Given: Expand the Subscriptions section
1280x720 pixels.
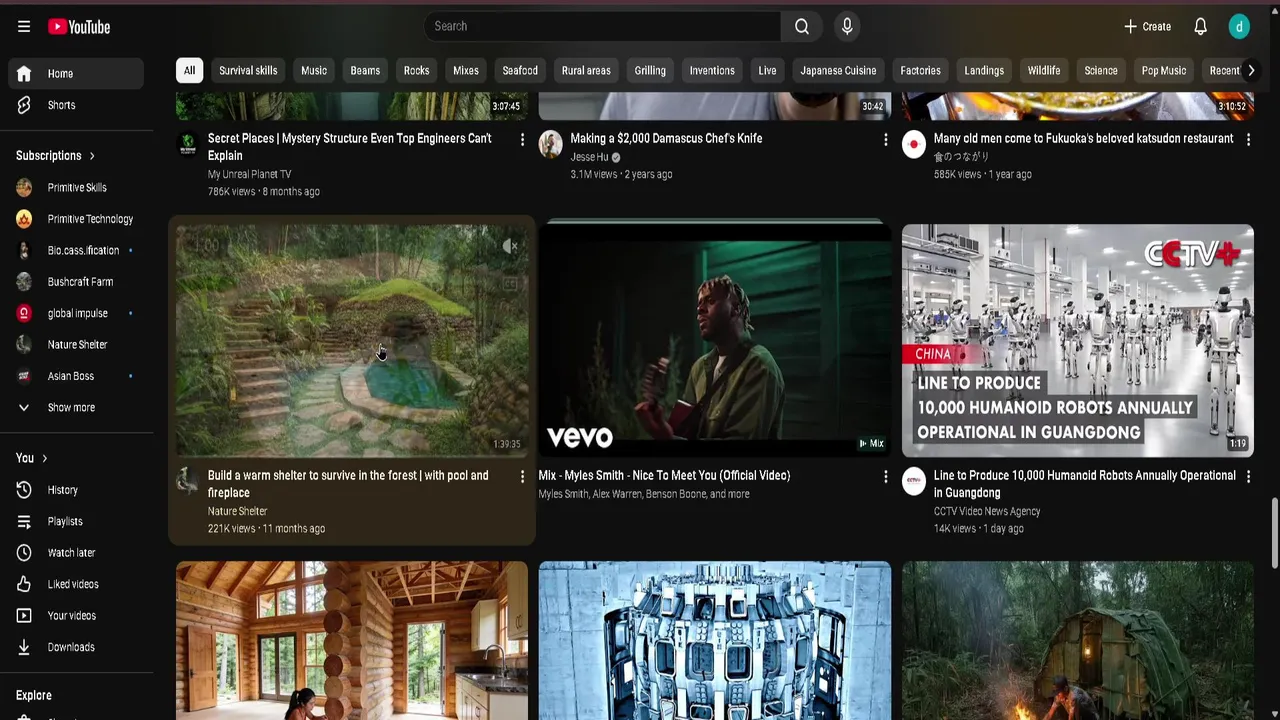Looking at the screenshot, I should coord(56,156).
